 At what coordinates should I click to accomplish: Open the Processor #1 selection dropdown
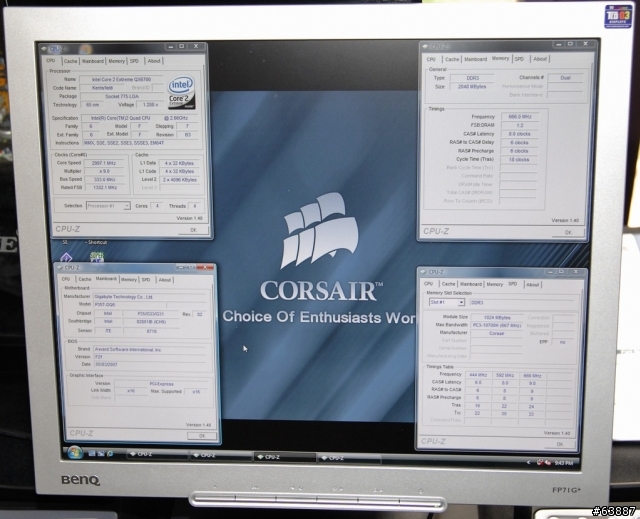click(x=108, y=206)
